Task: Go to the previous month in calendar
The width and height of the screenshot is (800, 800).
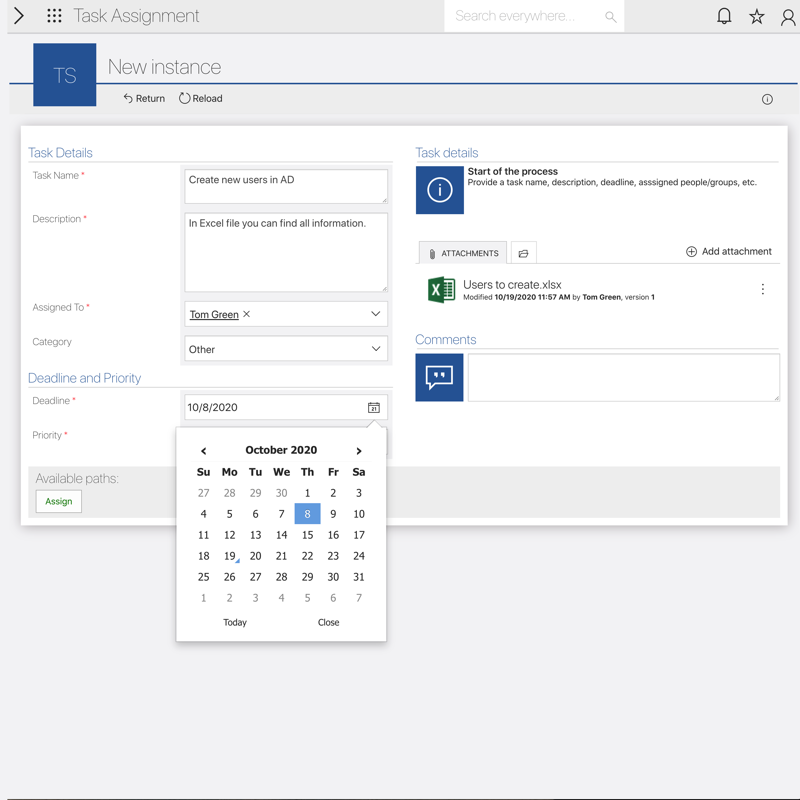Action: tap(204, 451)
